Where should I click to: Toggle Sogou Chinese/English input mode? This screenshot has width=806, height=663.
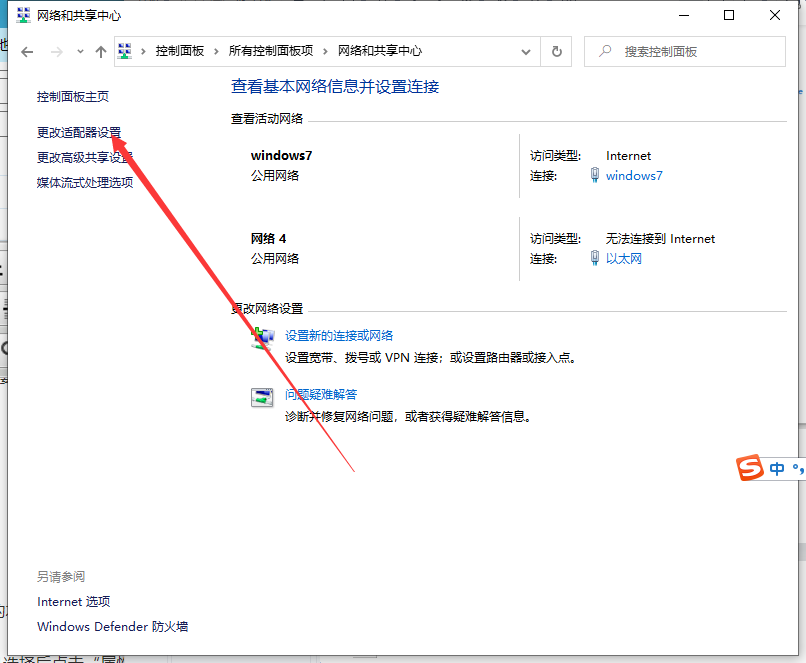click(778, 468)
